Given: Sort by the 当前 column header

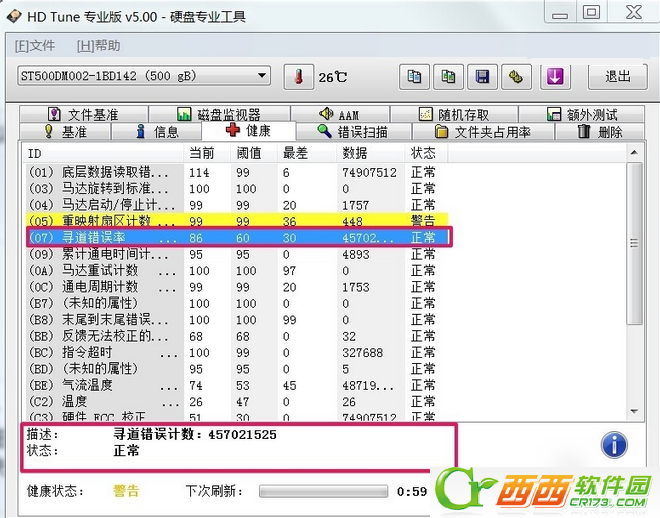Looking at the screenshot, I should [207, 153].
